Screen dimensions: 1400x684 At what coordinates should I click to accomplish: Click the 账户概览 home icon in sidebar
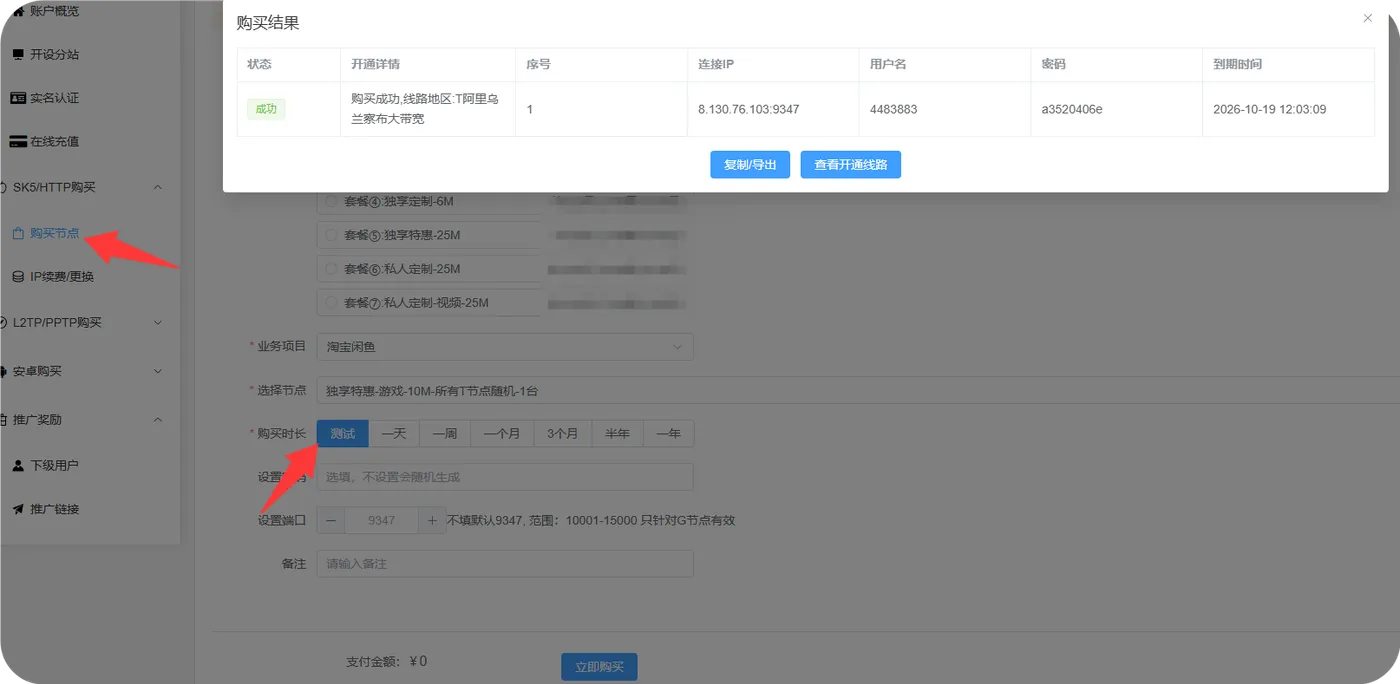(x=17, y=10)
